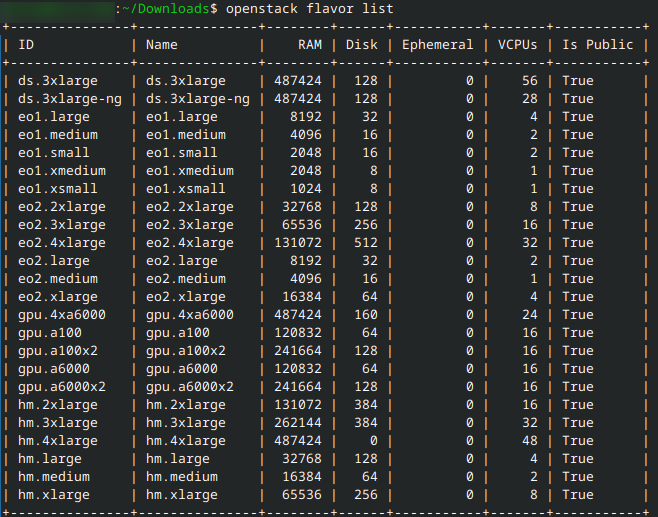Click the 'Is Public' column header
658x517 pixels.
tap(598, 44)
